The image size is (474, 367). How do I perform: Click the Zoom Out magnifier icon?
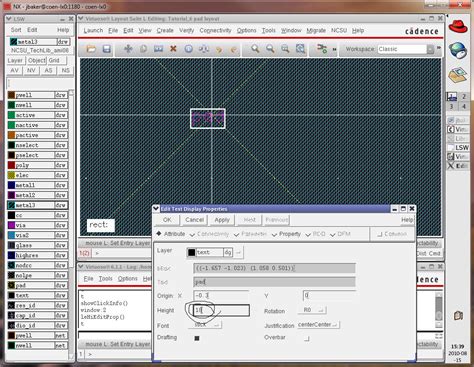[270, 49]
